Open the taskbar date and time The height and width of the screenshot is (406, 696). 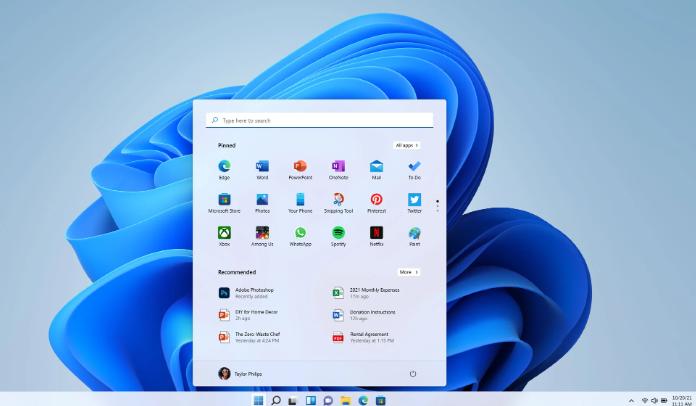coord(682,401)
